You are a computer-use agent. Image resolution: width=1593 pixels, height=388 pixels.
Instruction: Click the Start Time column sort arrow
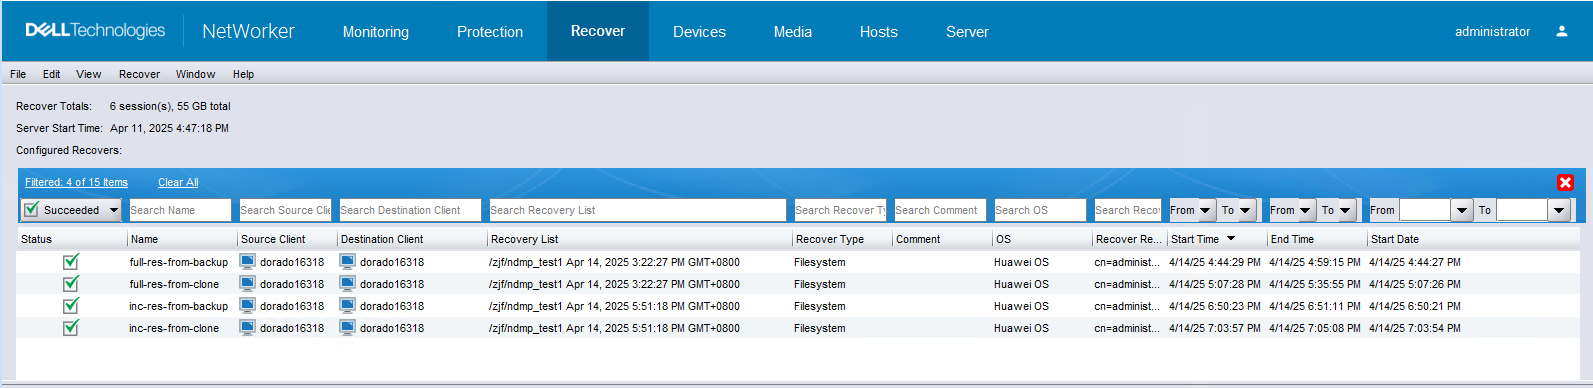[1231, 239]
